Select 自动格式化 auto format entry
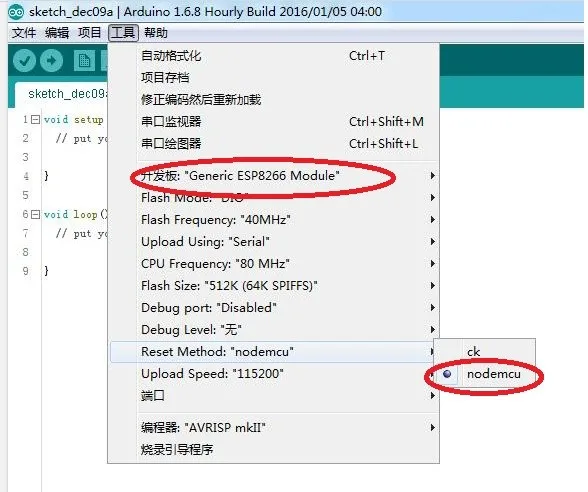Viewport: 588px width, 492px height. coord(274,56)
